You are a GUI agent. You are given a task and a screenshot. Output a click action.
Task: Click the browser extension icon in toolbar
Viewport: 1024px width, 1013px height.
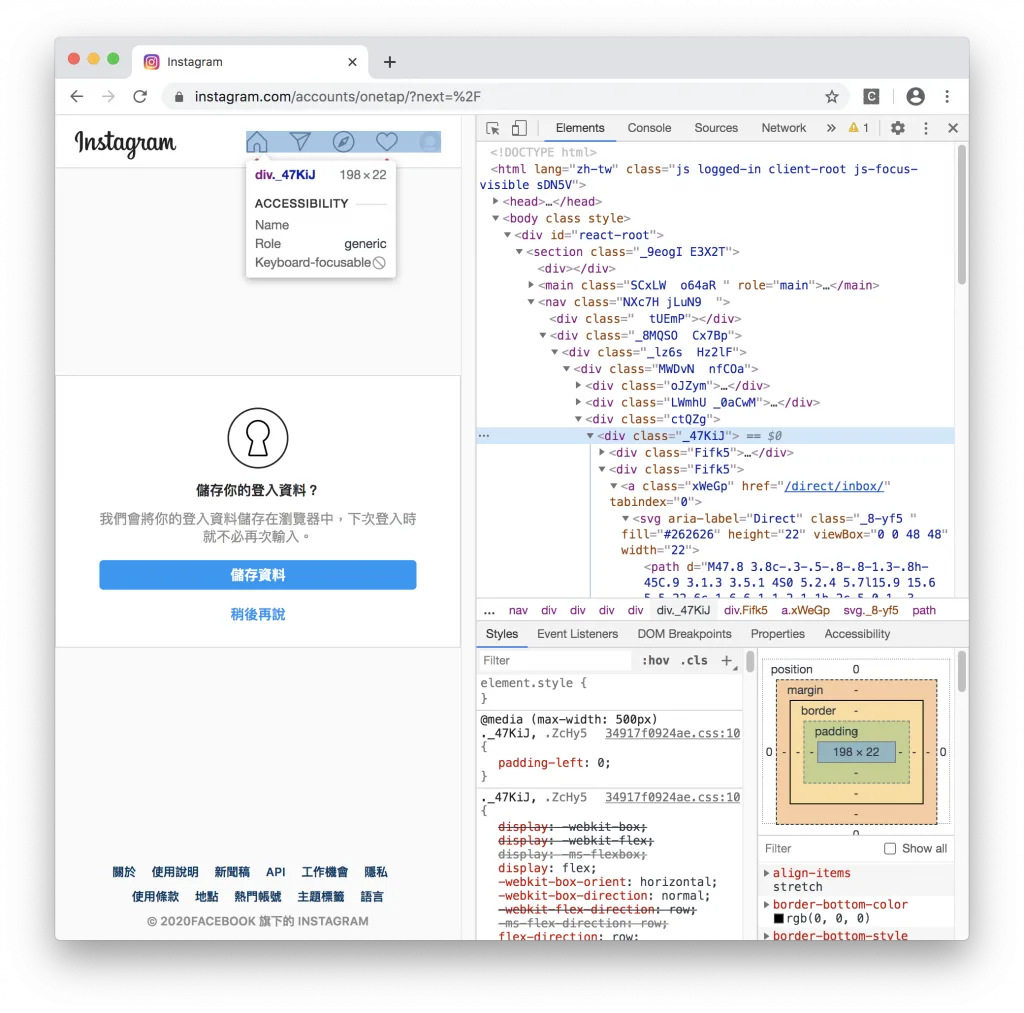(x=871, y=97)
